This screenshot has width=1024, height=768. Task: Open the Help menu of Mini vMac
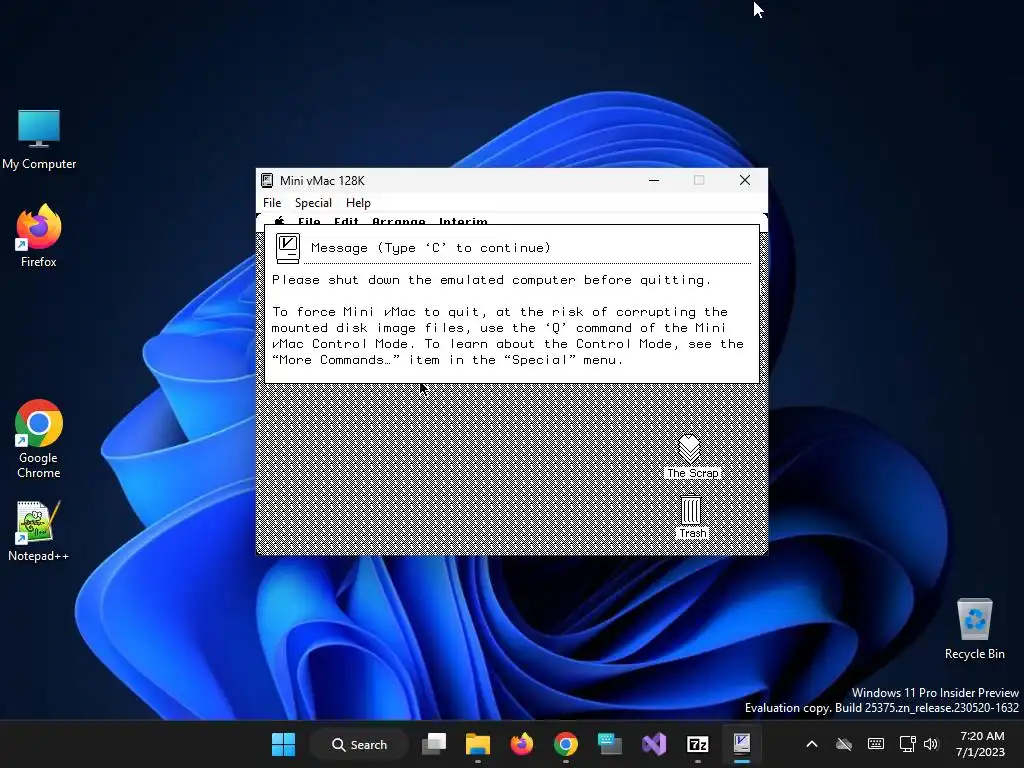[x=358, y=203]
